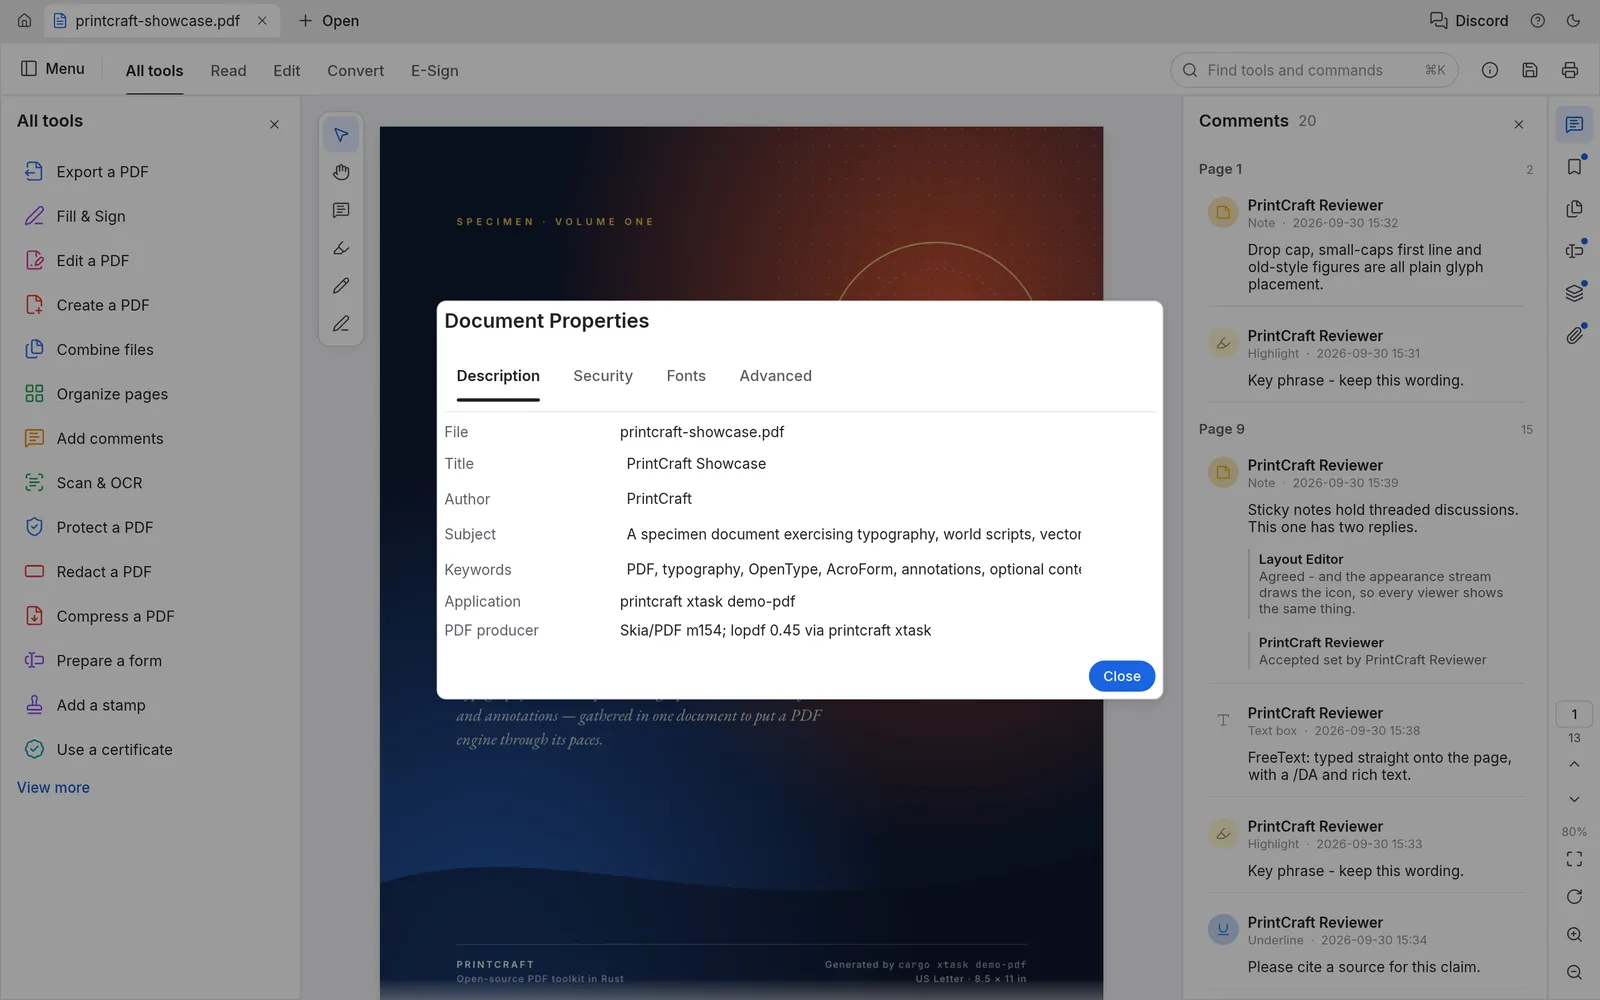This screenshot has width=1600, height=1000.
Task: Open the layers panel icon
Action: 1574,293
